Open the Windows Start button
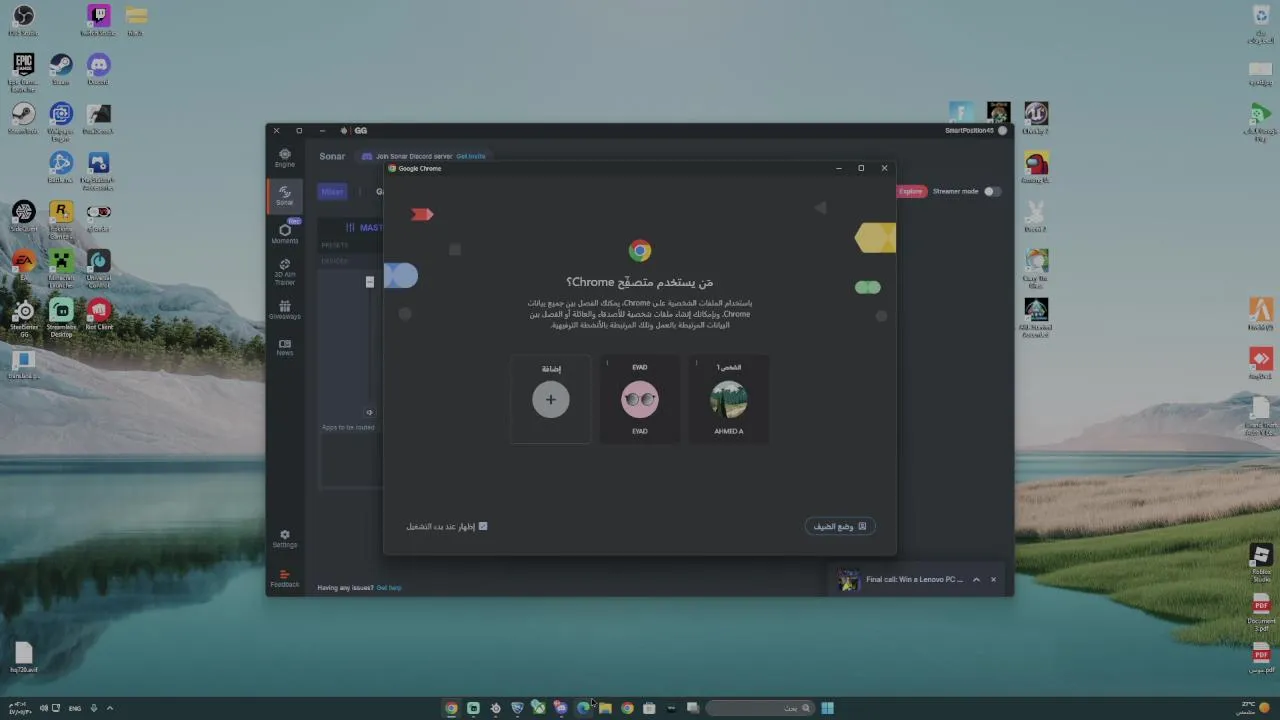 827,708
